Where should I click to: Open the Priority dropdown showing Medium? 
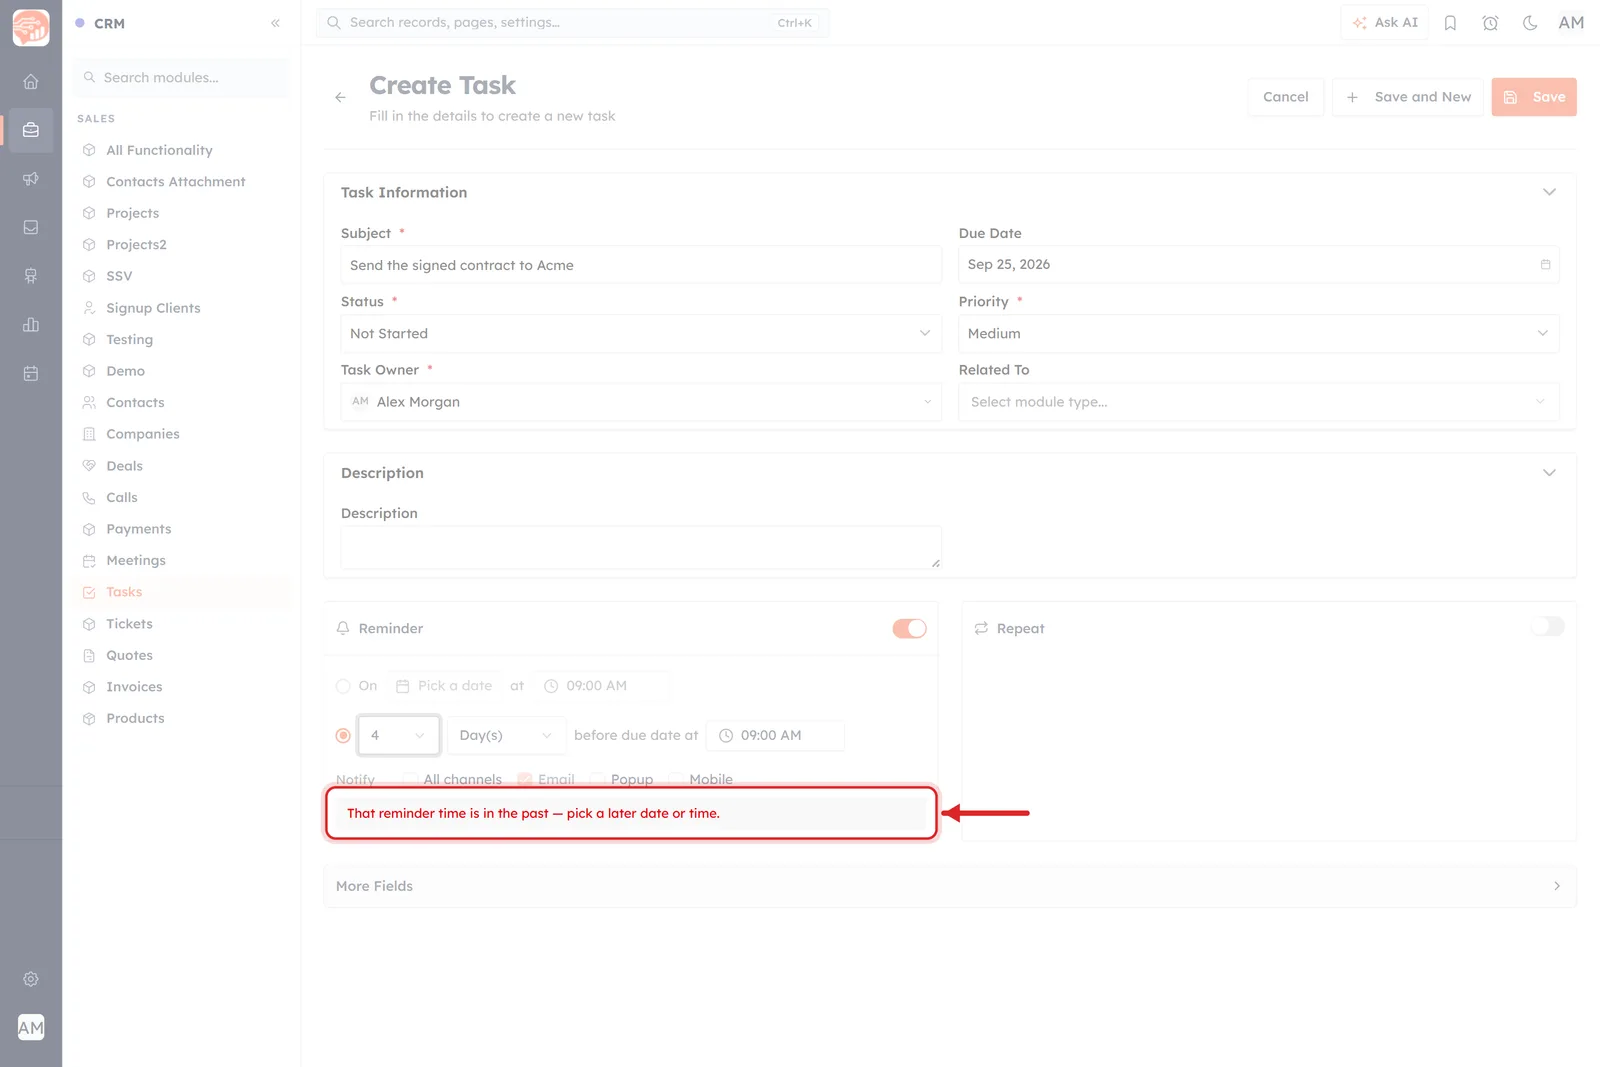click(x=1259, y=334)
